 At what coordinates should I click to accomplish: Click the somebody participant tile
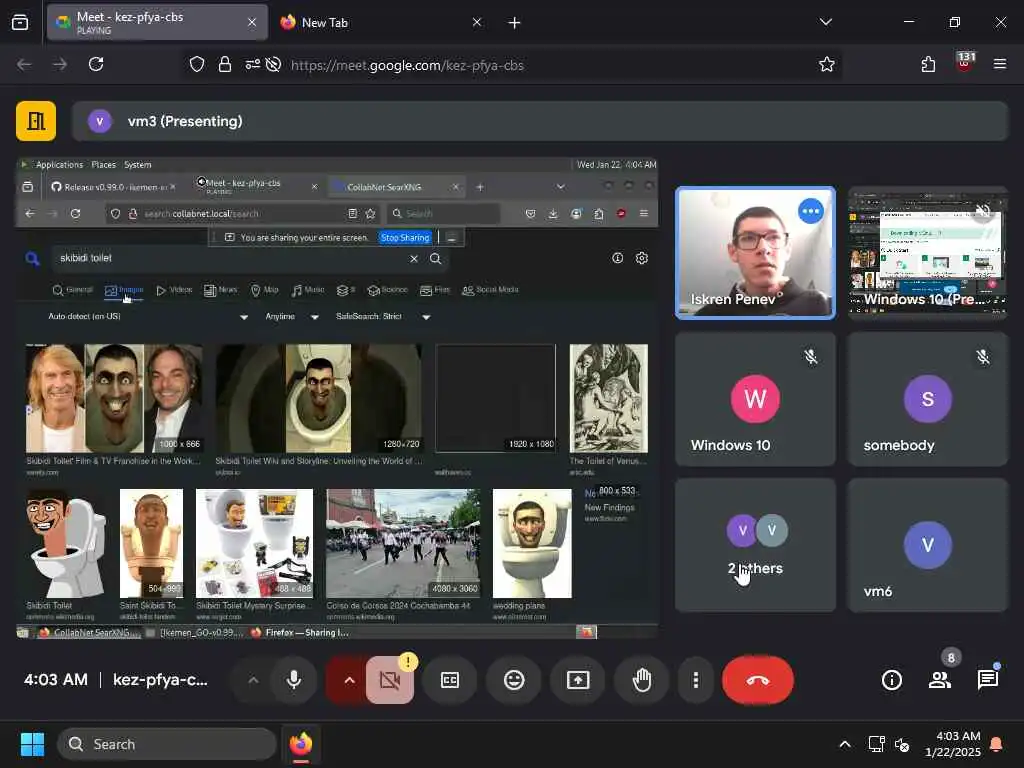[x=927, y=399]
